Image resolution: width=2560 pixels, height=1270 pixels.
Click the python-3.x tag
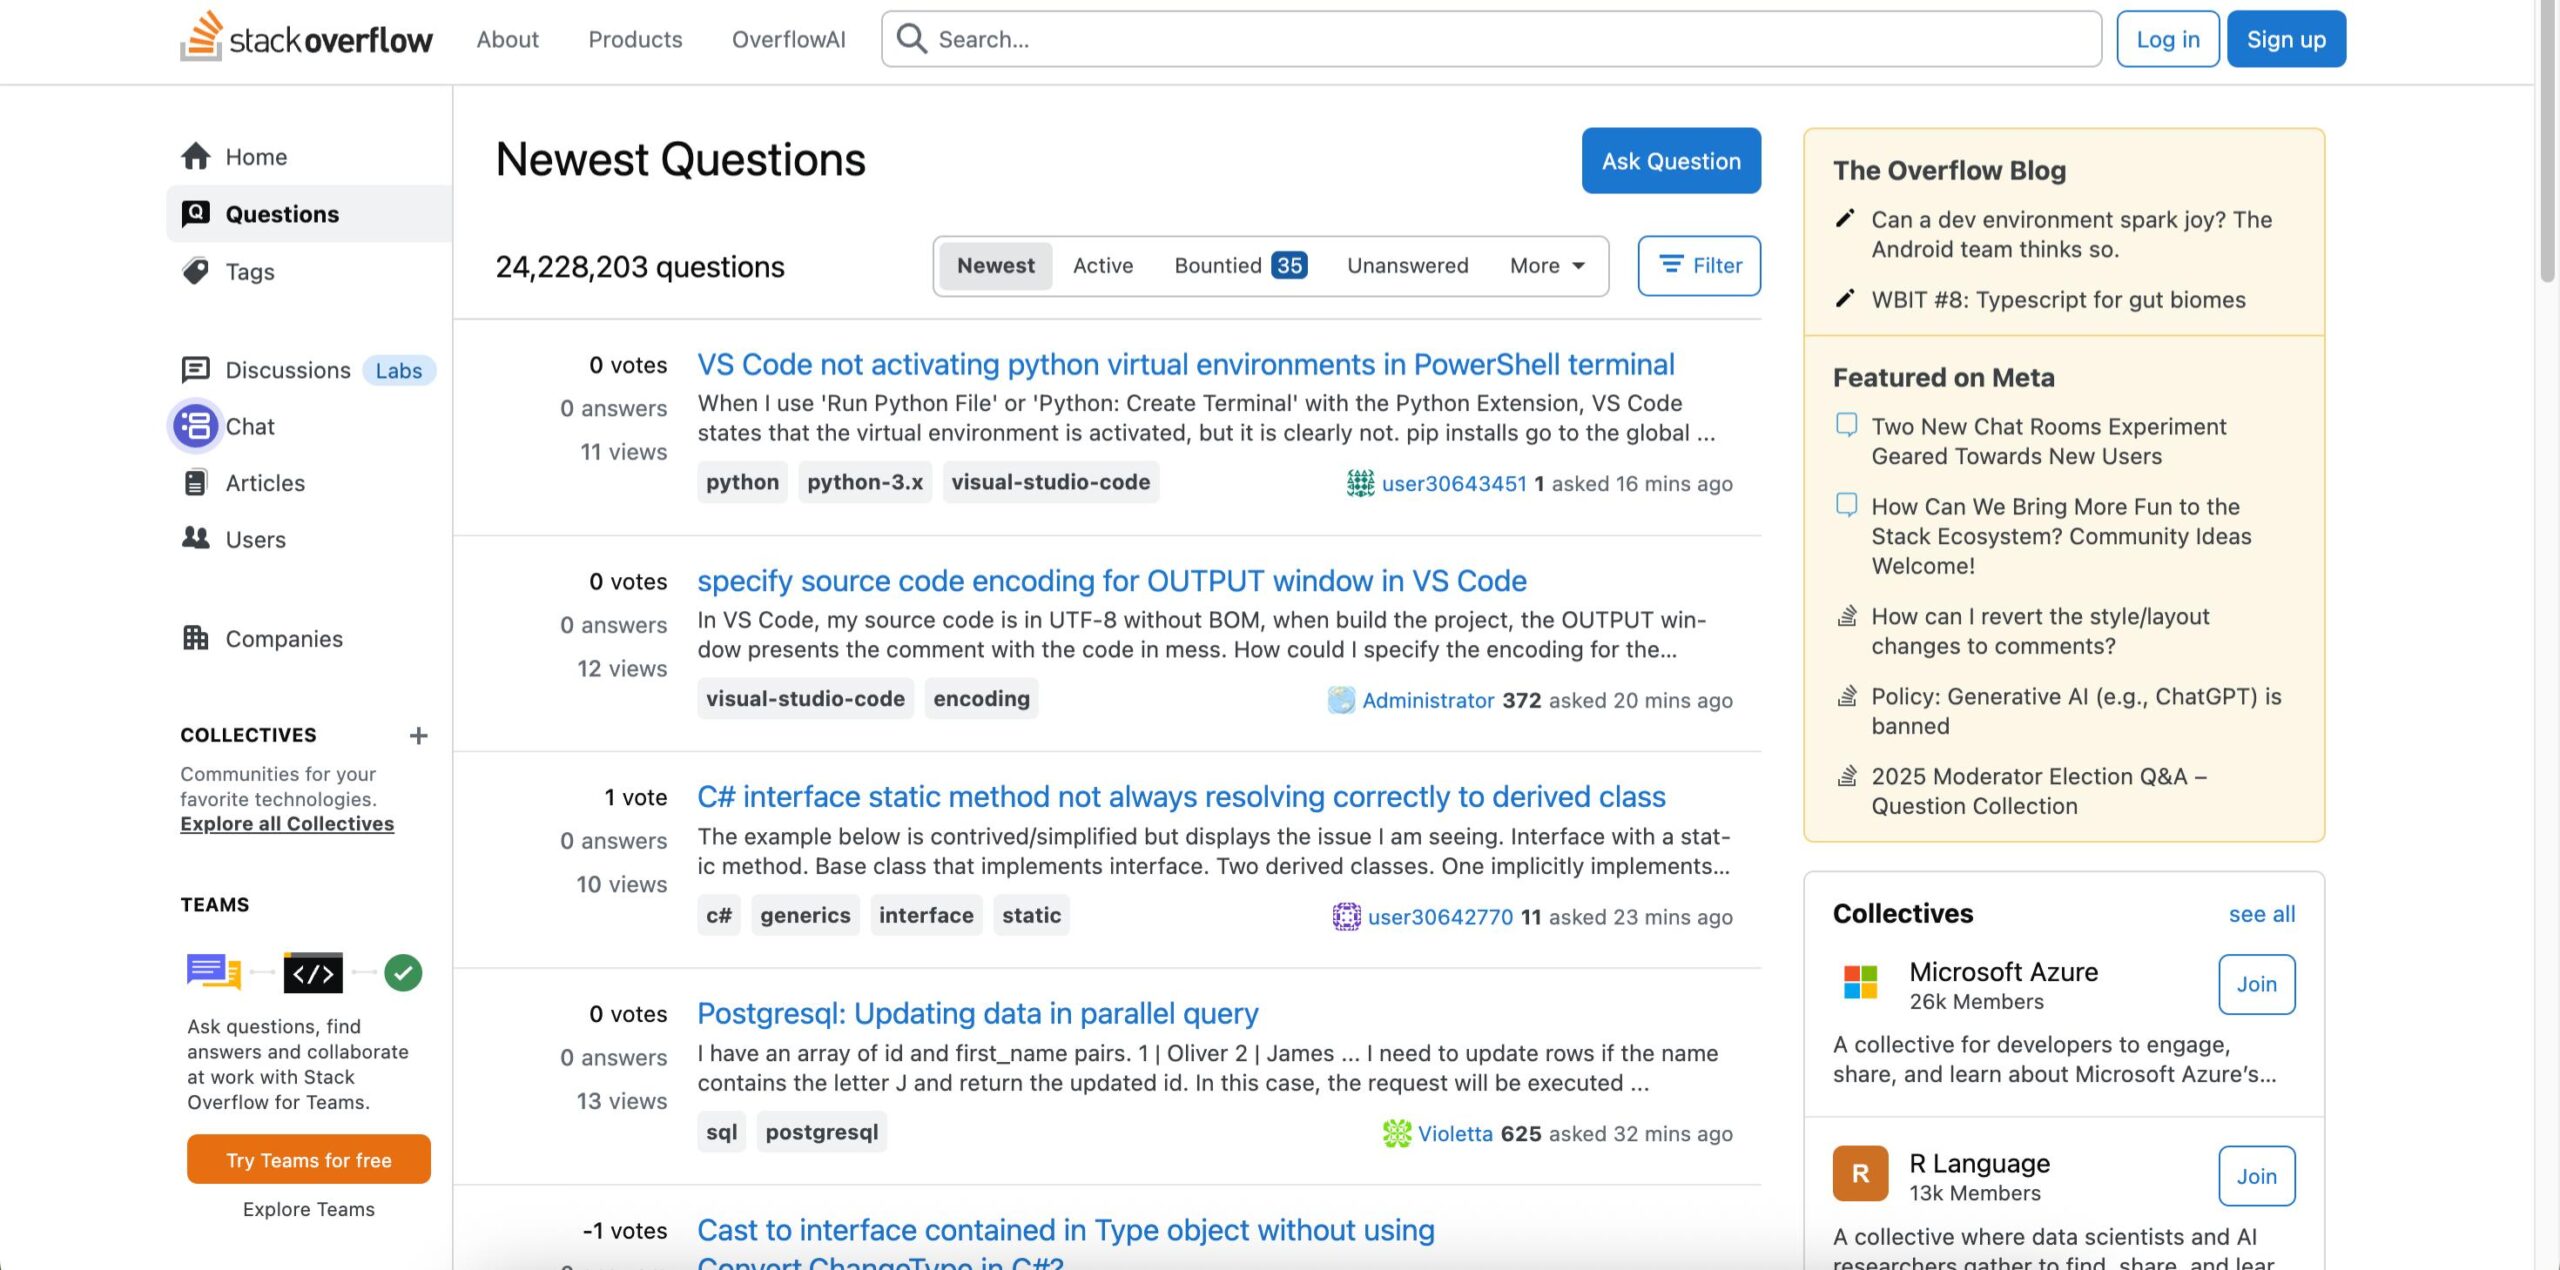click(x=865, y=482)
